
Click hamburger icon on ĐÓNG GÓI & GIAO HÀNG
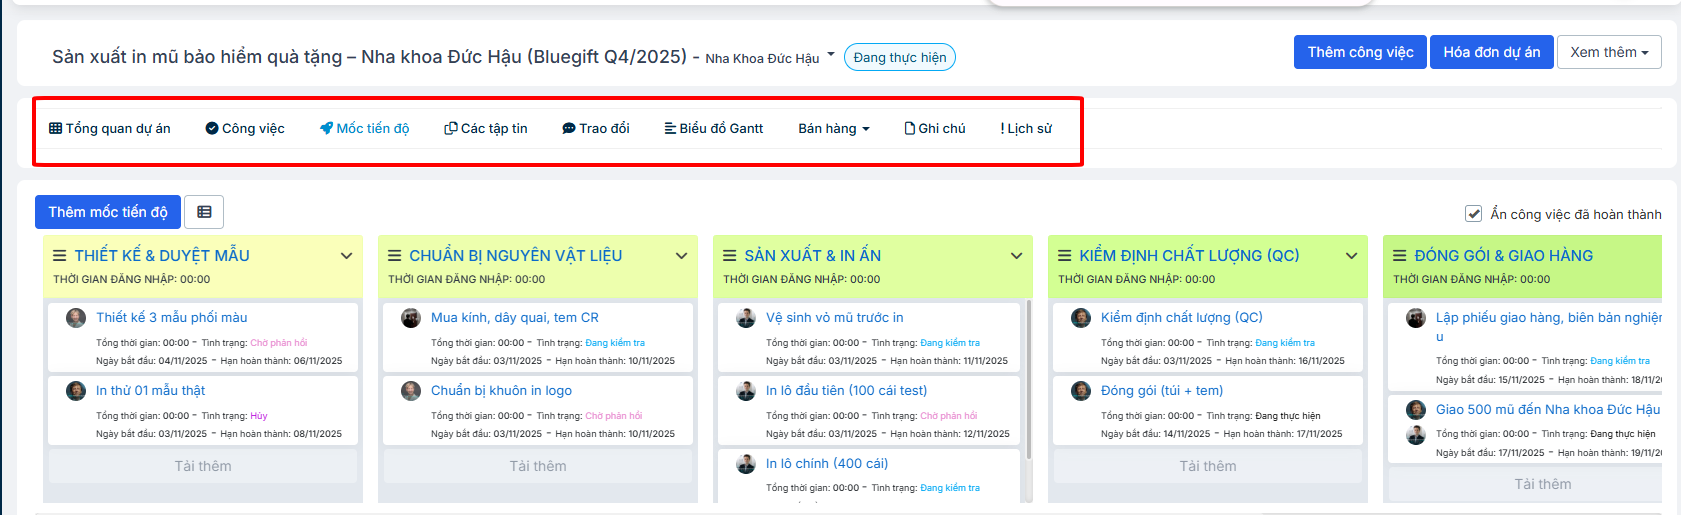pyautogui.click(x=1400, y=256)
